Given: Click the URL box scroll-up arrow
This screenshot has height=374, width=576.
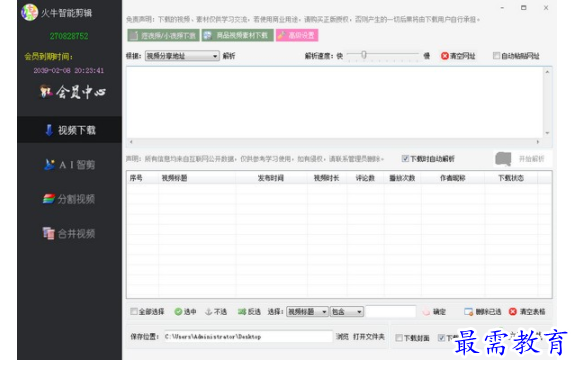Looking at the screenshot, I should point(547,72).
